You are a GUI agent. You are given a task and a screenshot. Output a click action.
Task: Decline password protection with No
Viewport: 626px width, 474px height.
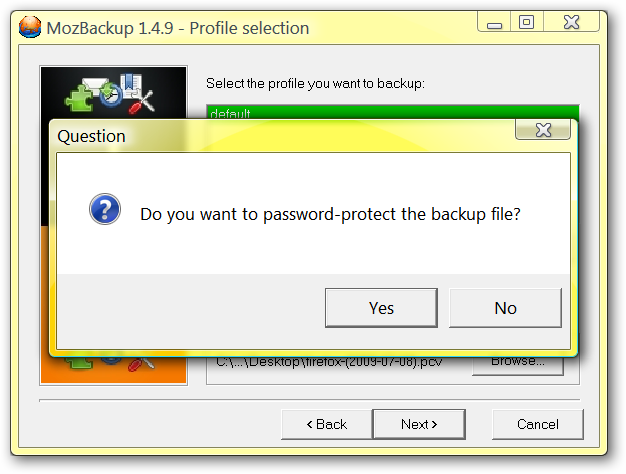pos(505,308)
